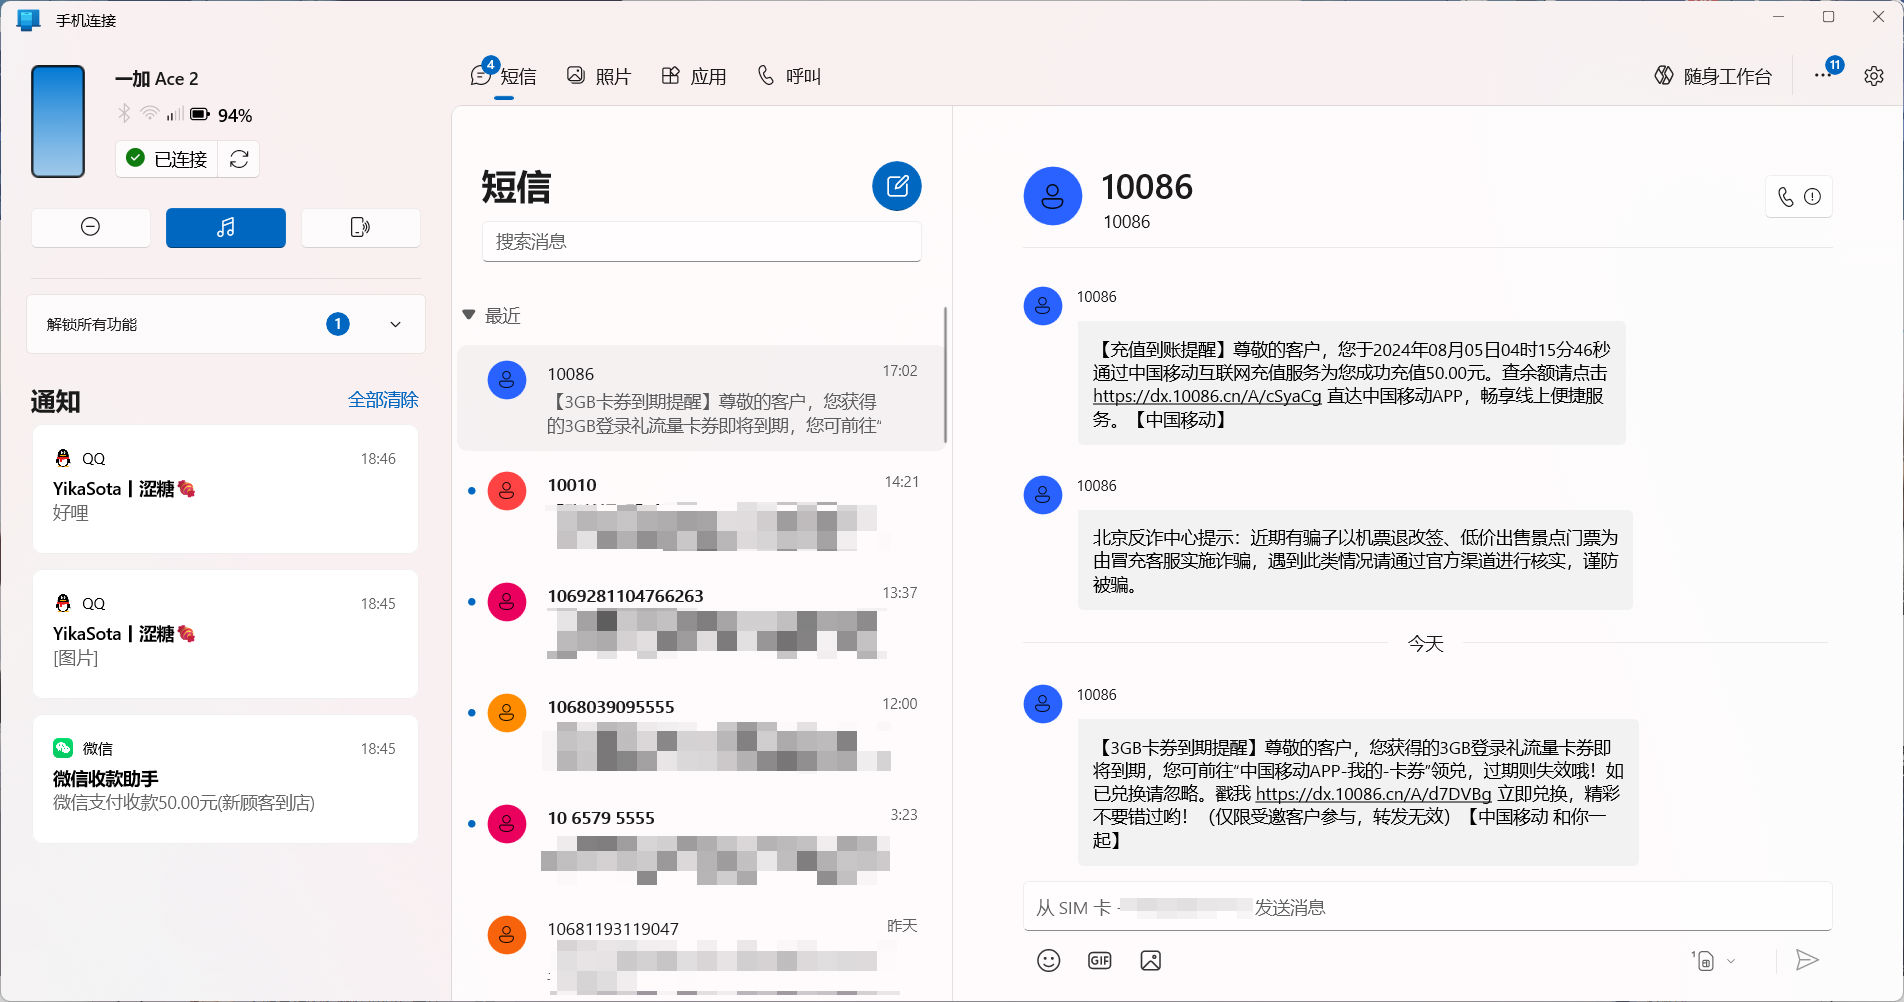The width and height of the screenshot is (1904, 1002).
Task: Click the 充值到账提醒 message bubble
Action: [1351, 383]
